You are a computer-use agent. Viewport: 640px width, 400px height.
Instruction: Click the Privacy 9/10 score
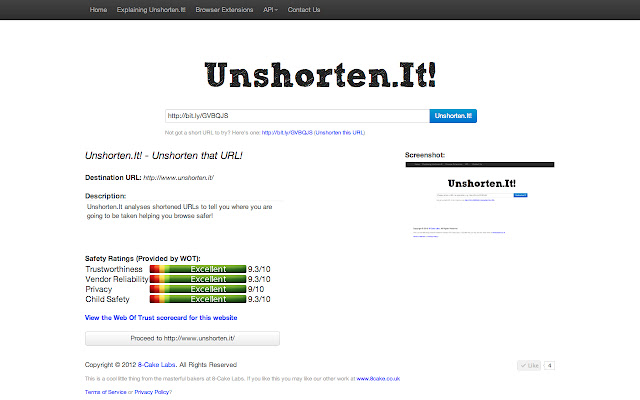(x=256, y=289)
